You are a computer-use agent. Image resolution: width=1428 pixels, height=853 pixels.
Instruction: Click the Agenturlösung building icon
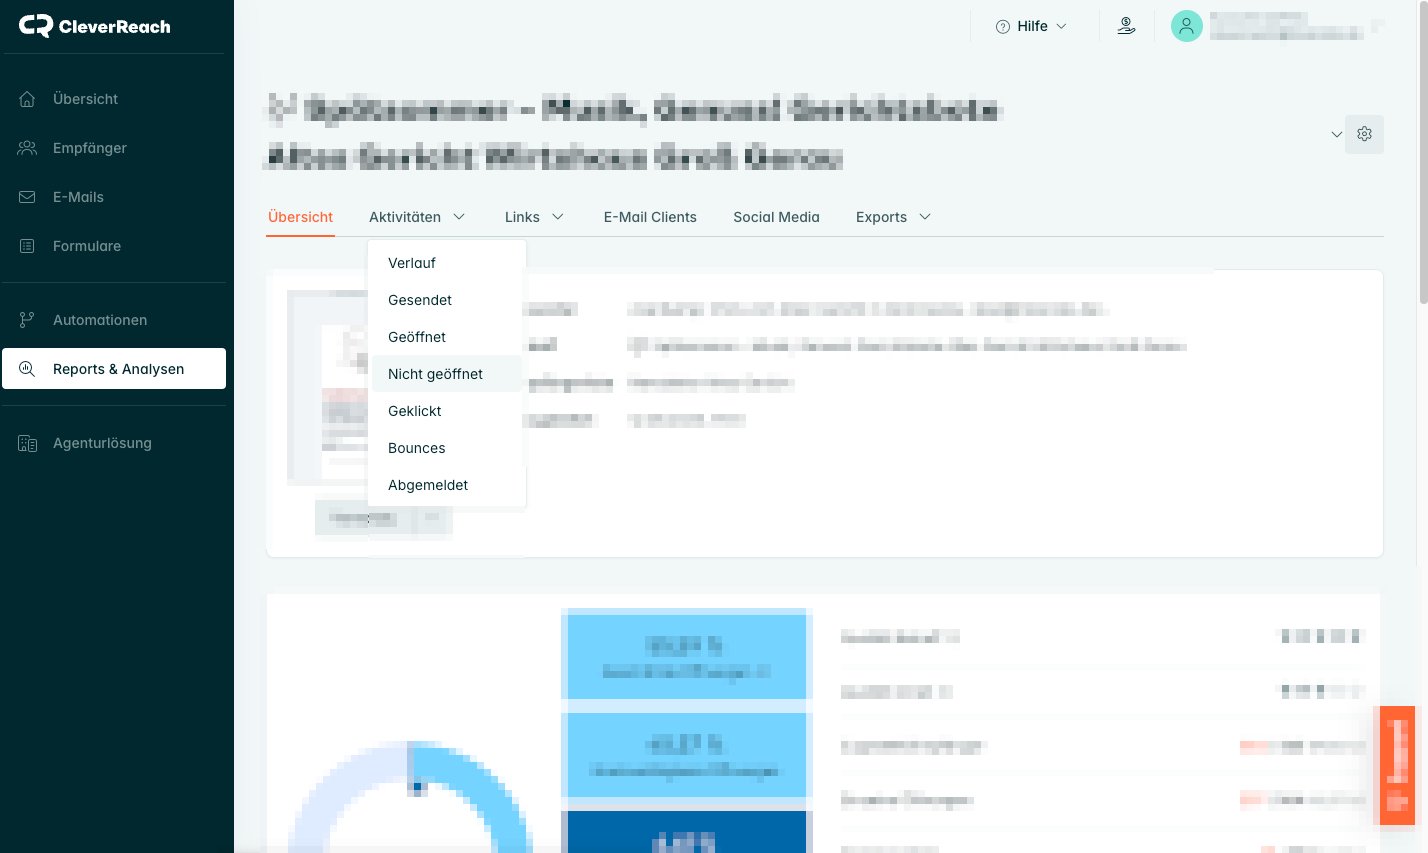(28, 443)
